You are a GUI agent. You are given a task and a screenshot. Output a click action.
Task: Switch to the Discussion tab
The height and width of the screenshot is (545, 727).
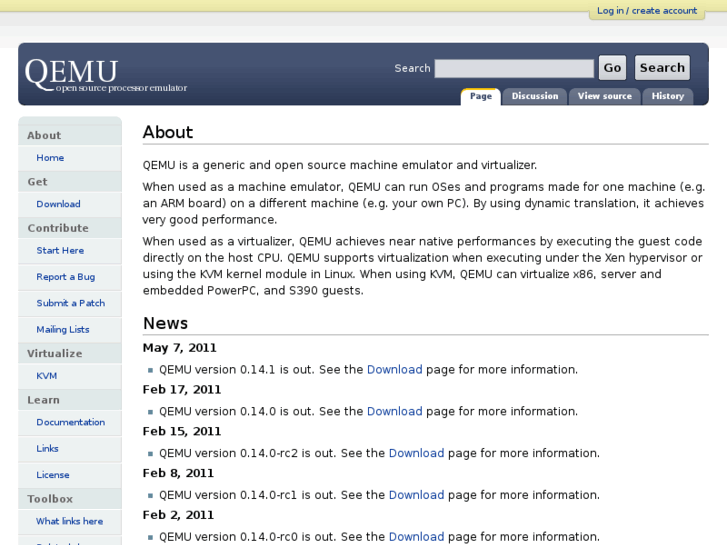pos(535,96)
